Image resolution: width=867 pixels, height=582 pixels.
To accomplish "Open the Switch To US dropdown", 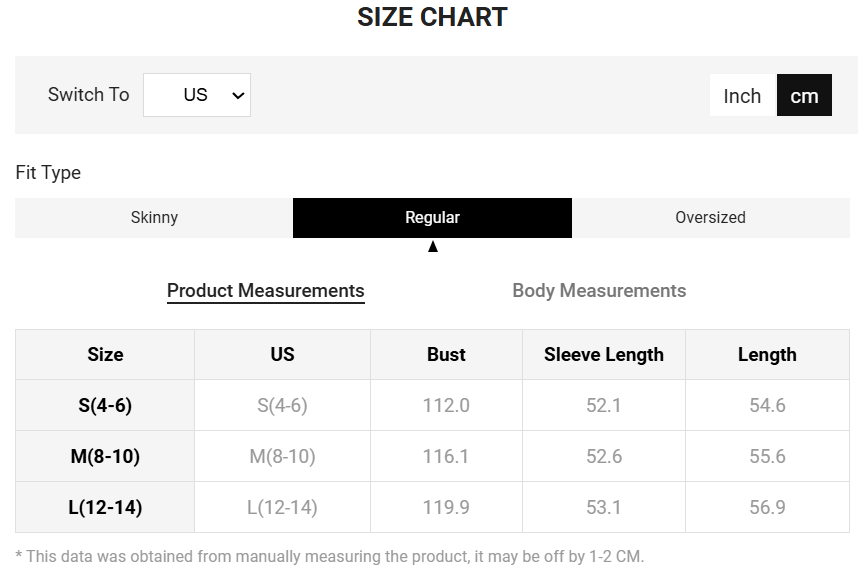I will (196, 95).
